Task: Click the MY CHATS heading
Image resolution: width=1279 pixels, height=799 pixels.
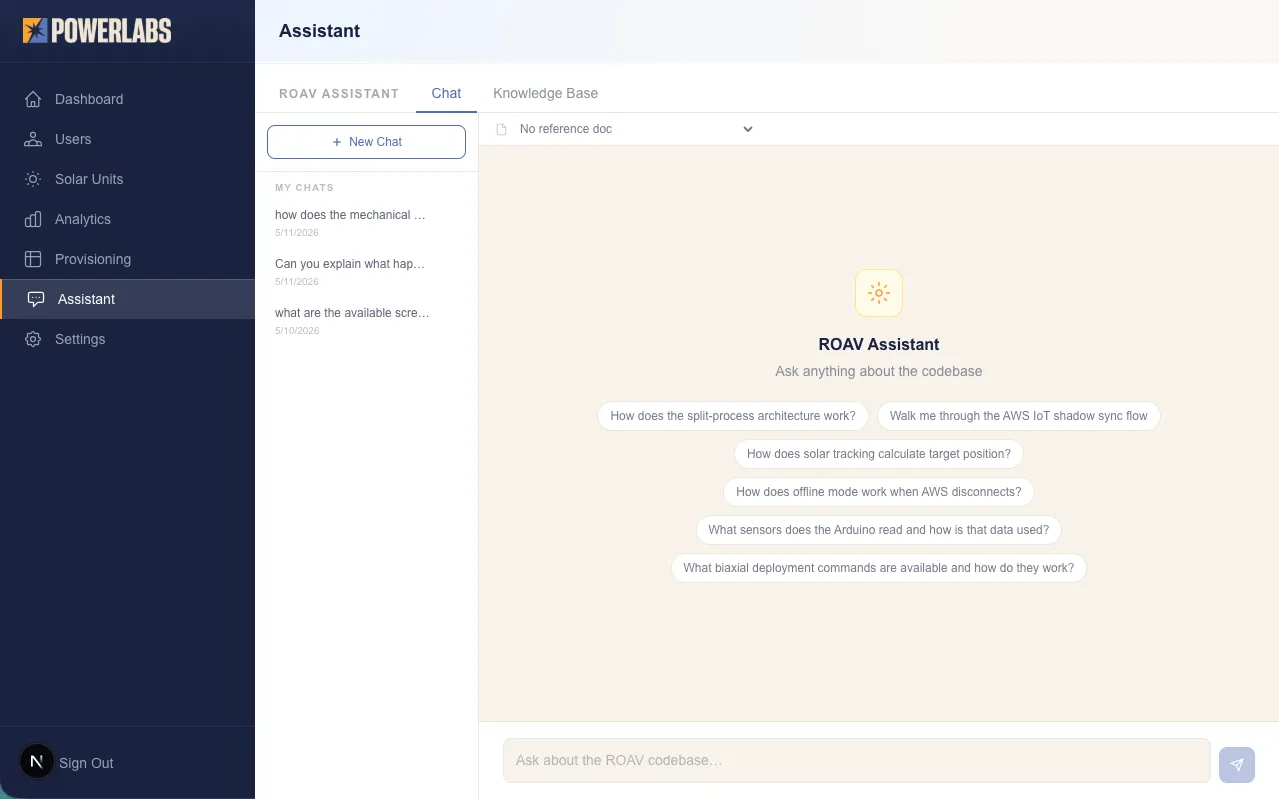Action: (x=304, y=187)
